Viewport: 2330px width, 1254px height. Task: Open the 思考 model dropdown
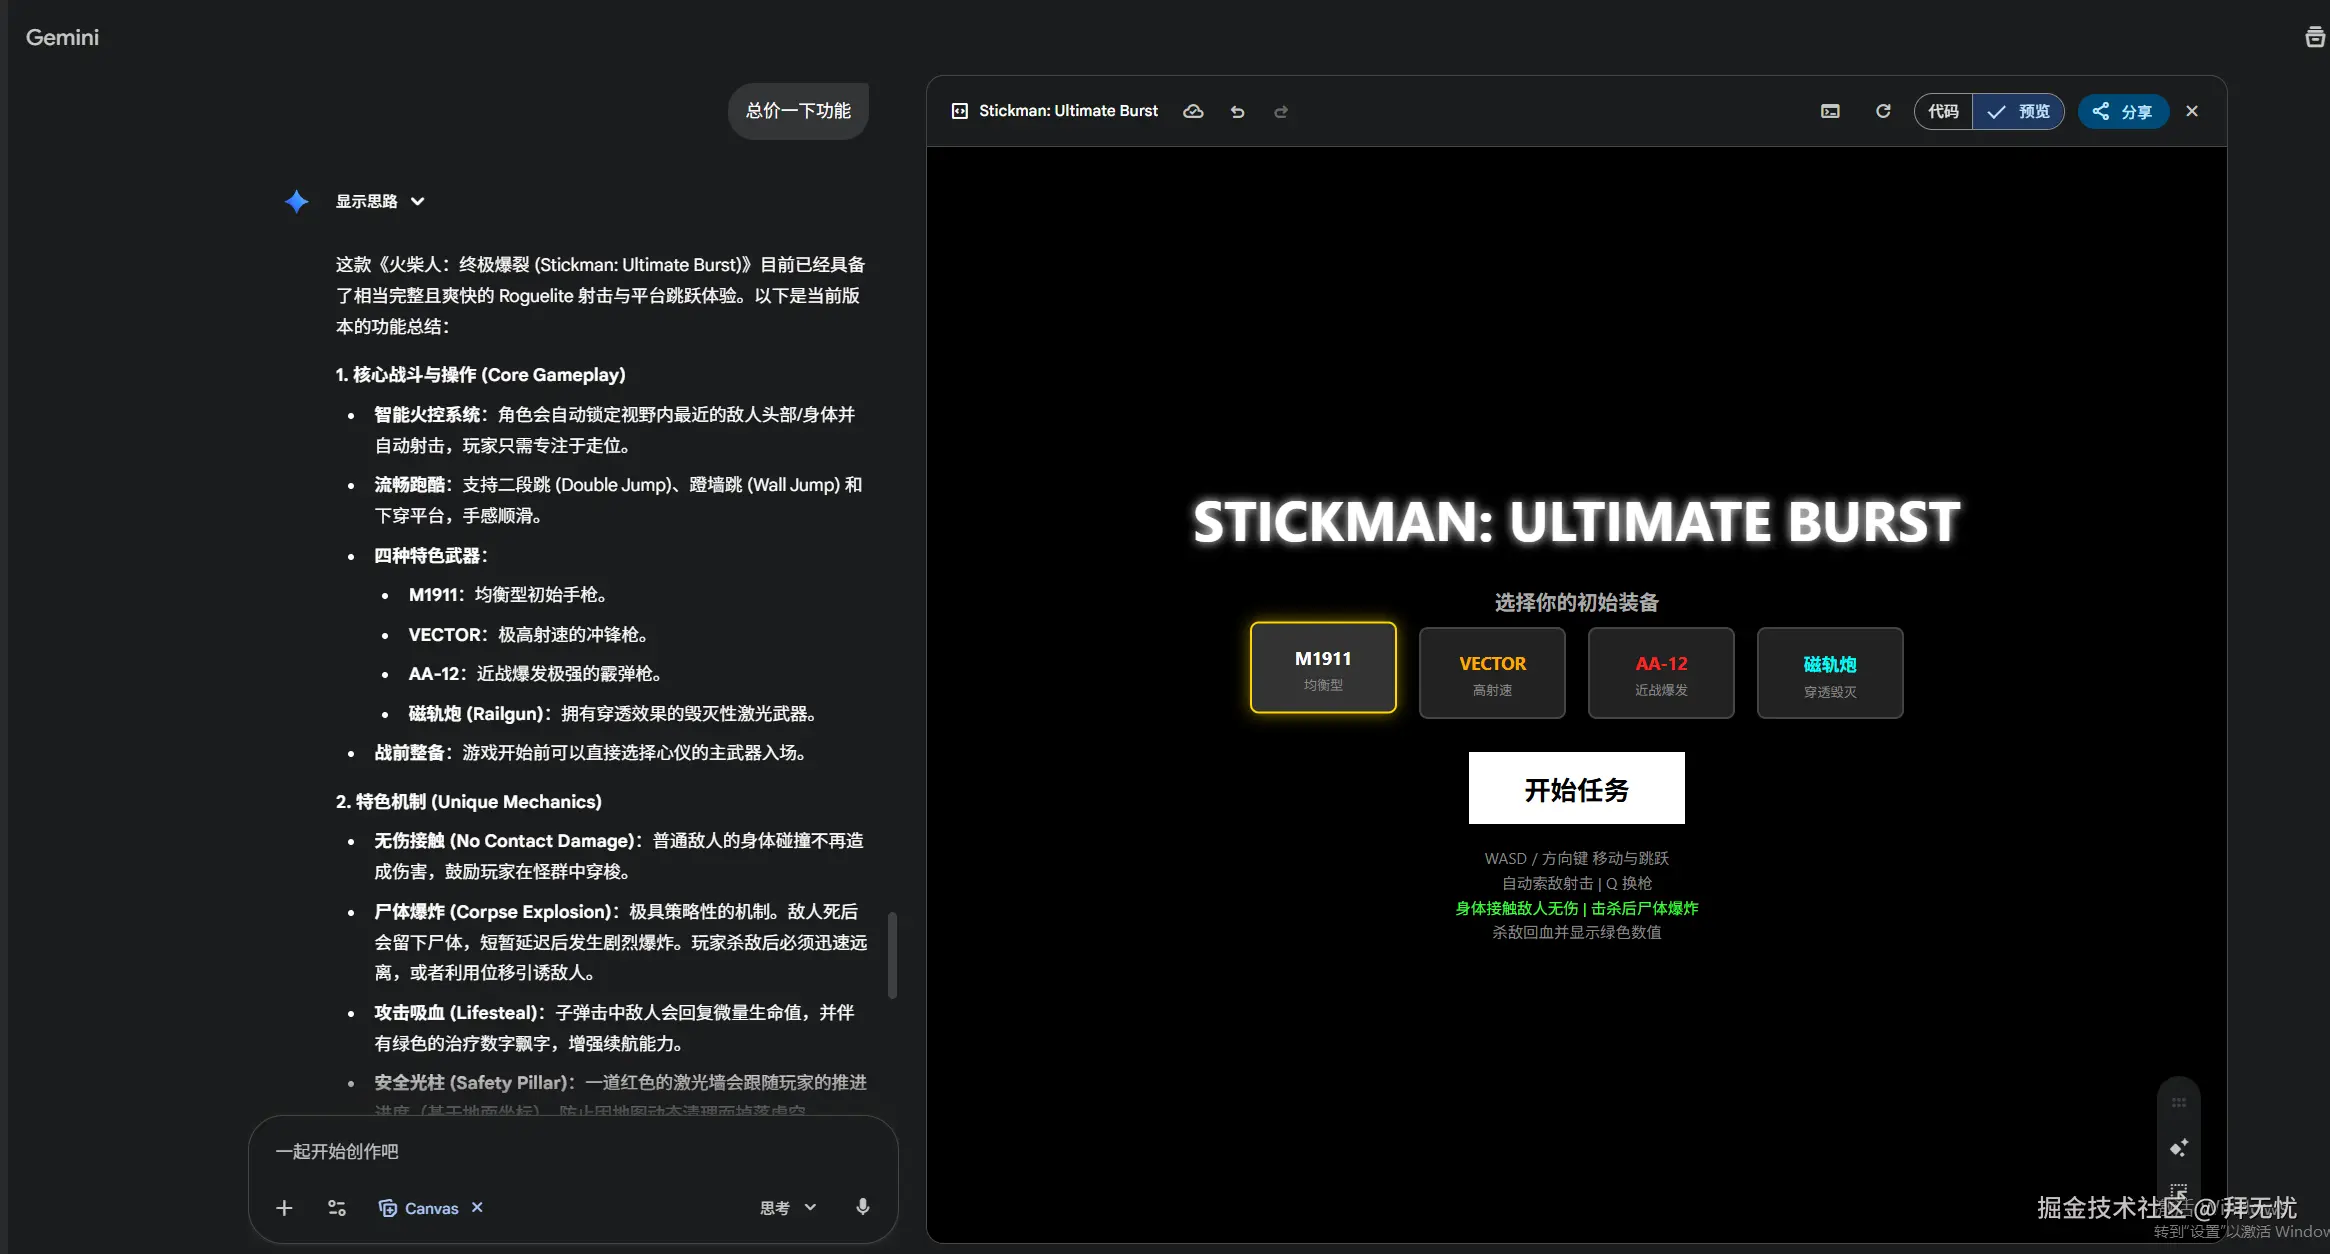tap(788, 1208)
